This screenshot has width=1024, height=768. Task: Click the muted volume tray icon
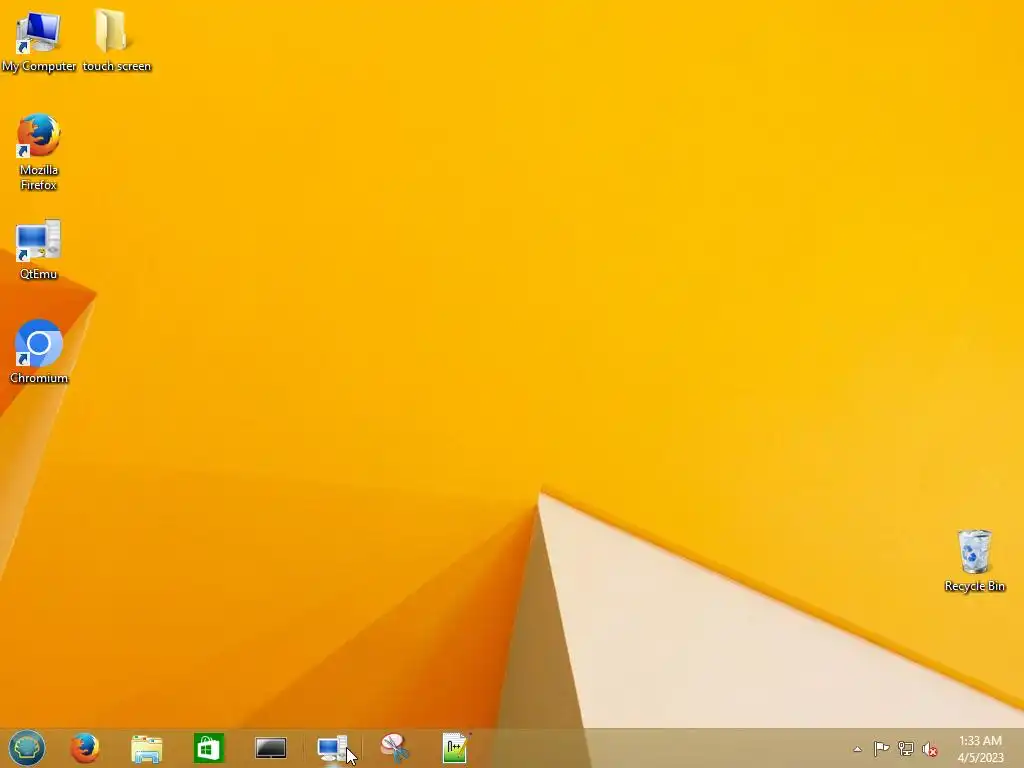coord(929,749)
